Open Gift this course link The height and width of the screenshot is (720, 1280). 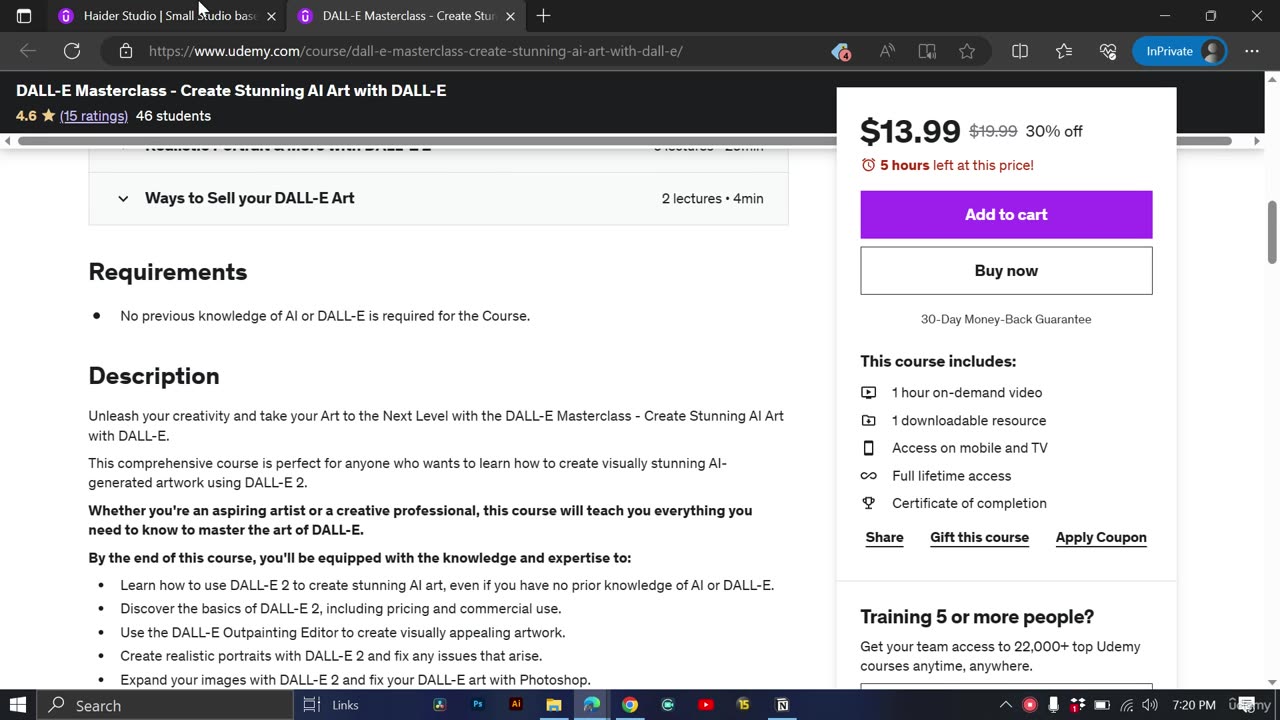coord(979,537)
